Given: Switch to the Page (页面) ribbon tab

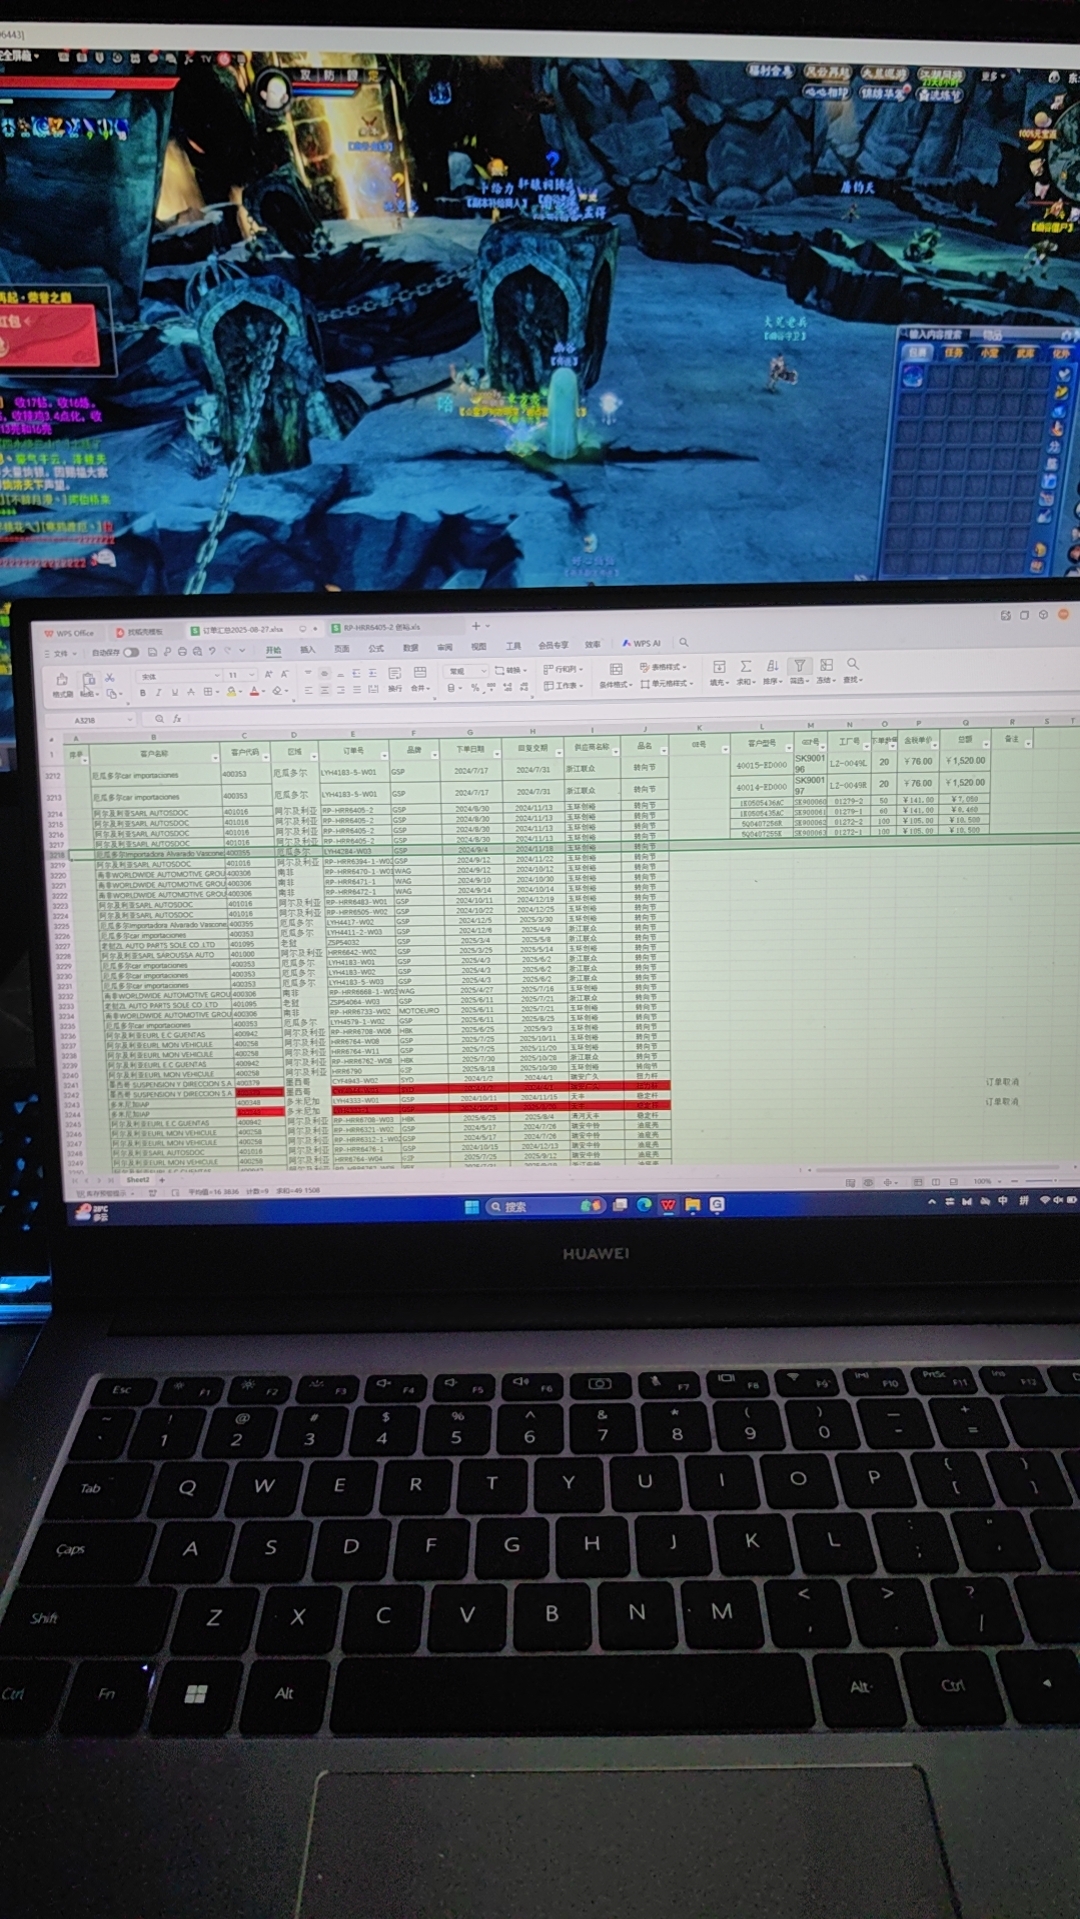Looking at the screenshot, I should (342, 649).
